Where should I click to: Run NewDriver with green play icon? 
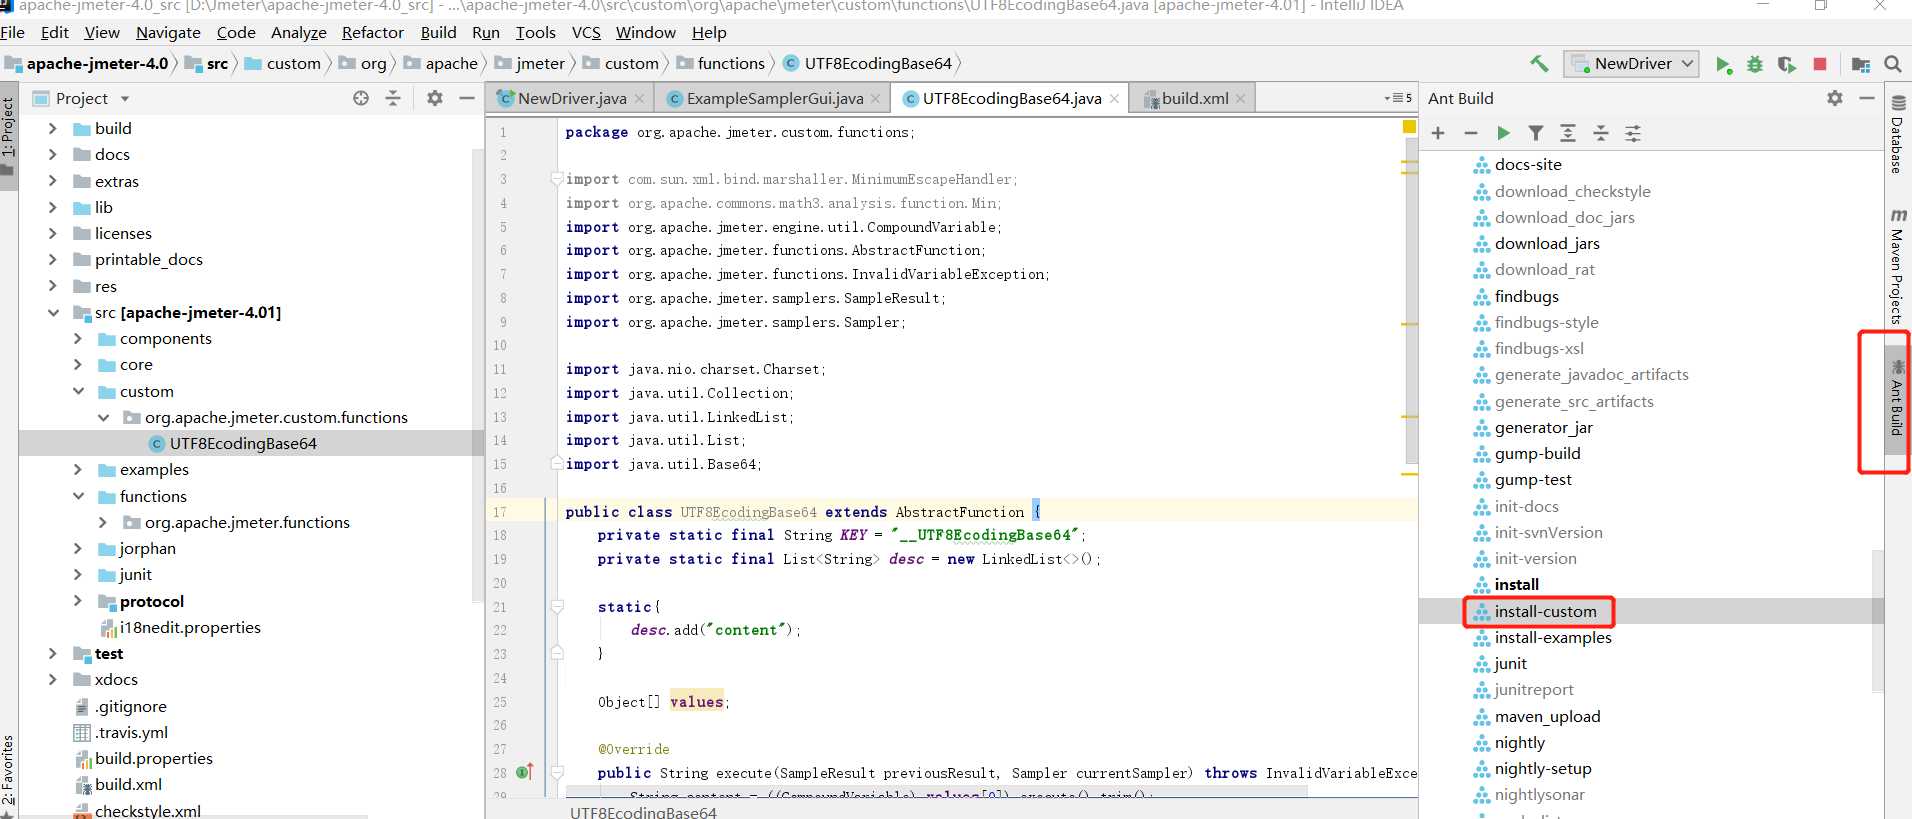click(x=1723, y=64)
